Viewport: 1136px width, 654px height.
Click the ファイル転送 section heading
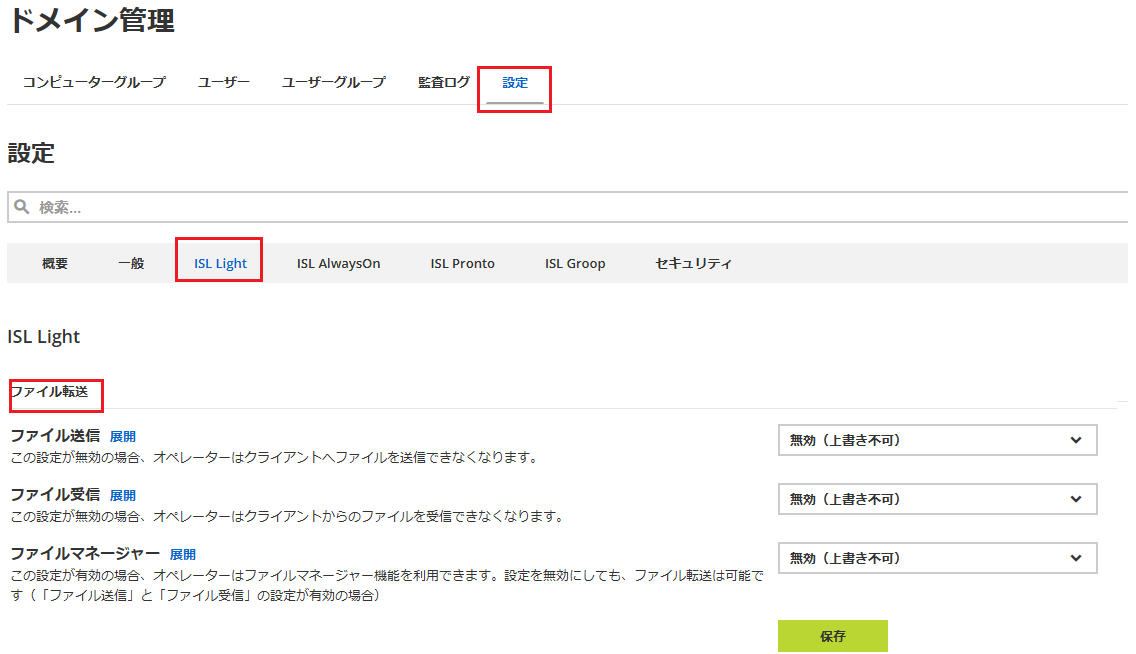coord(49,392)
